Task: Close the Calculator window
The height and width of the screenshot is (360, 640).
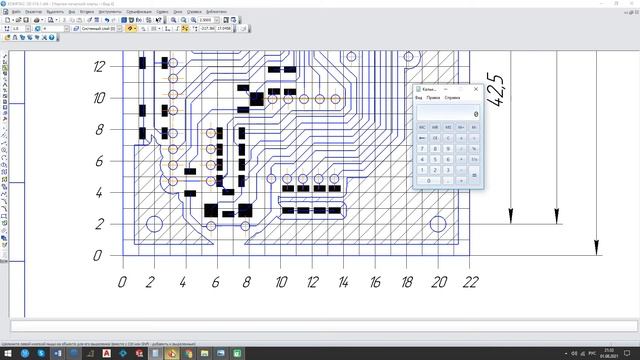Action: tap(476, 89)
